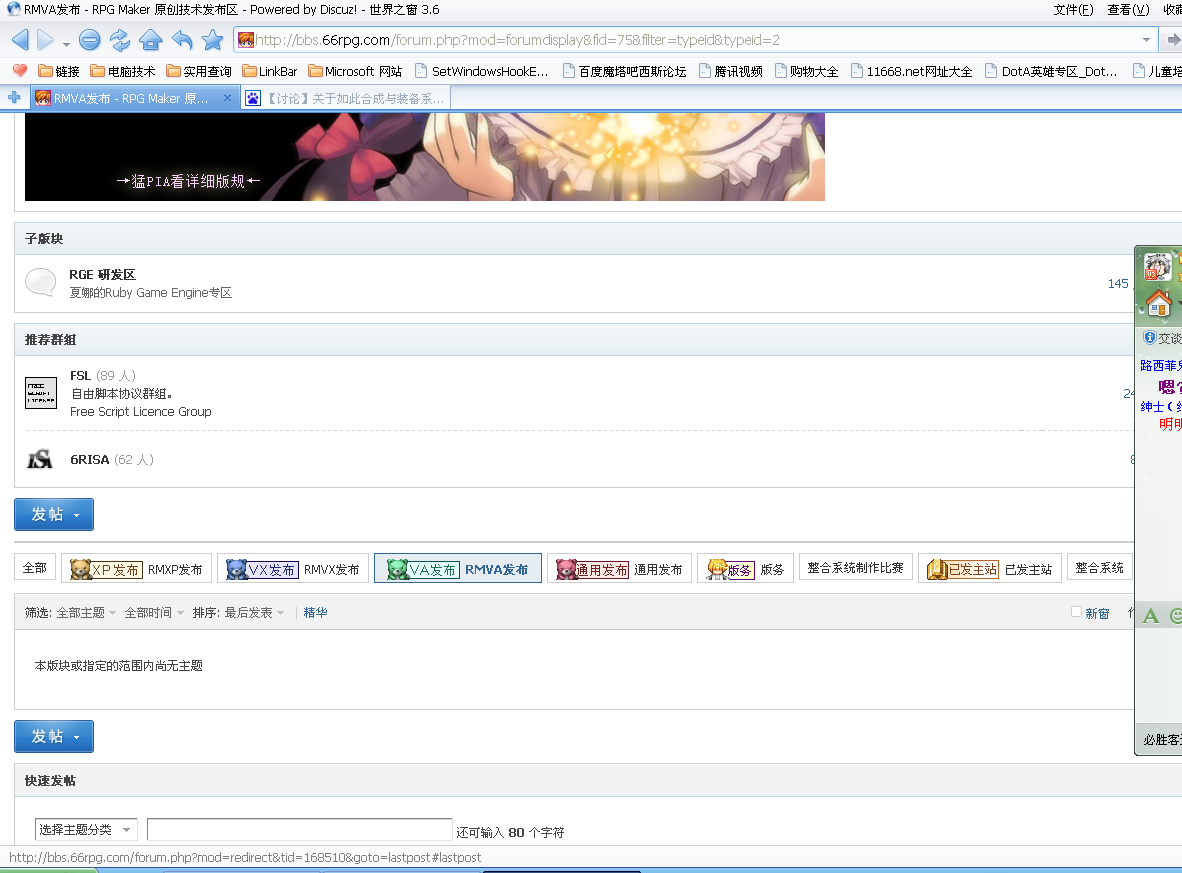Click the quick post title input field
The image size is (1182, 873).
(x=299, y=830)
